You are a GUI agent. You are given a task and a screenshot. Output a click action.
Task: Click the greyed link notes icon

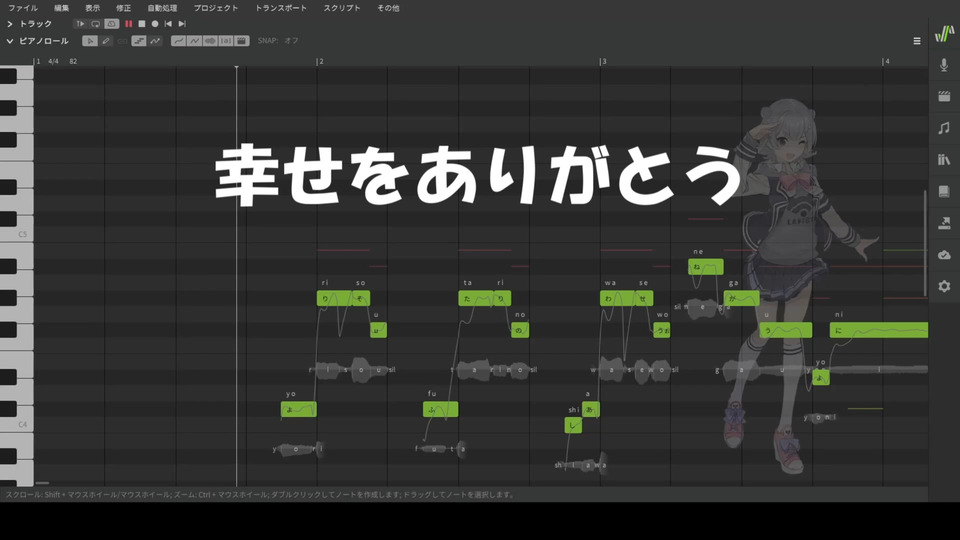[122, 41]
